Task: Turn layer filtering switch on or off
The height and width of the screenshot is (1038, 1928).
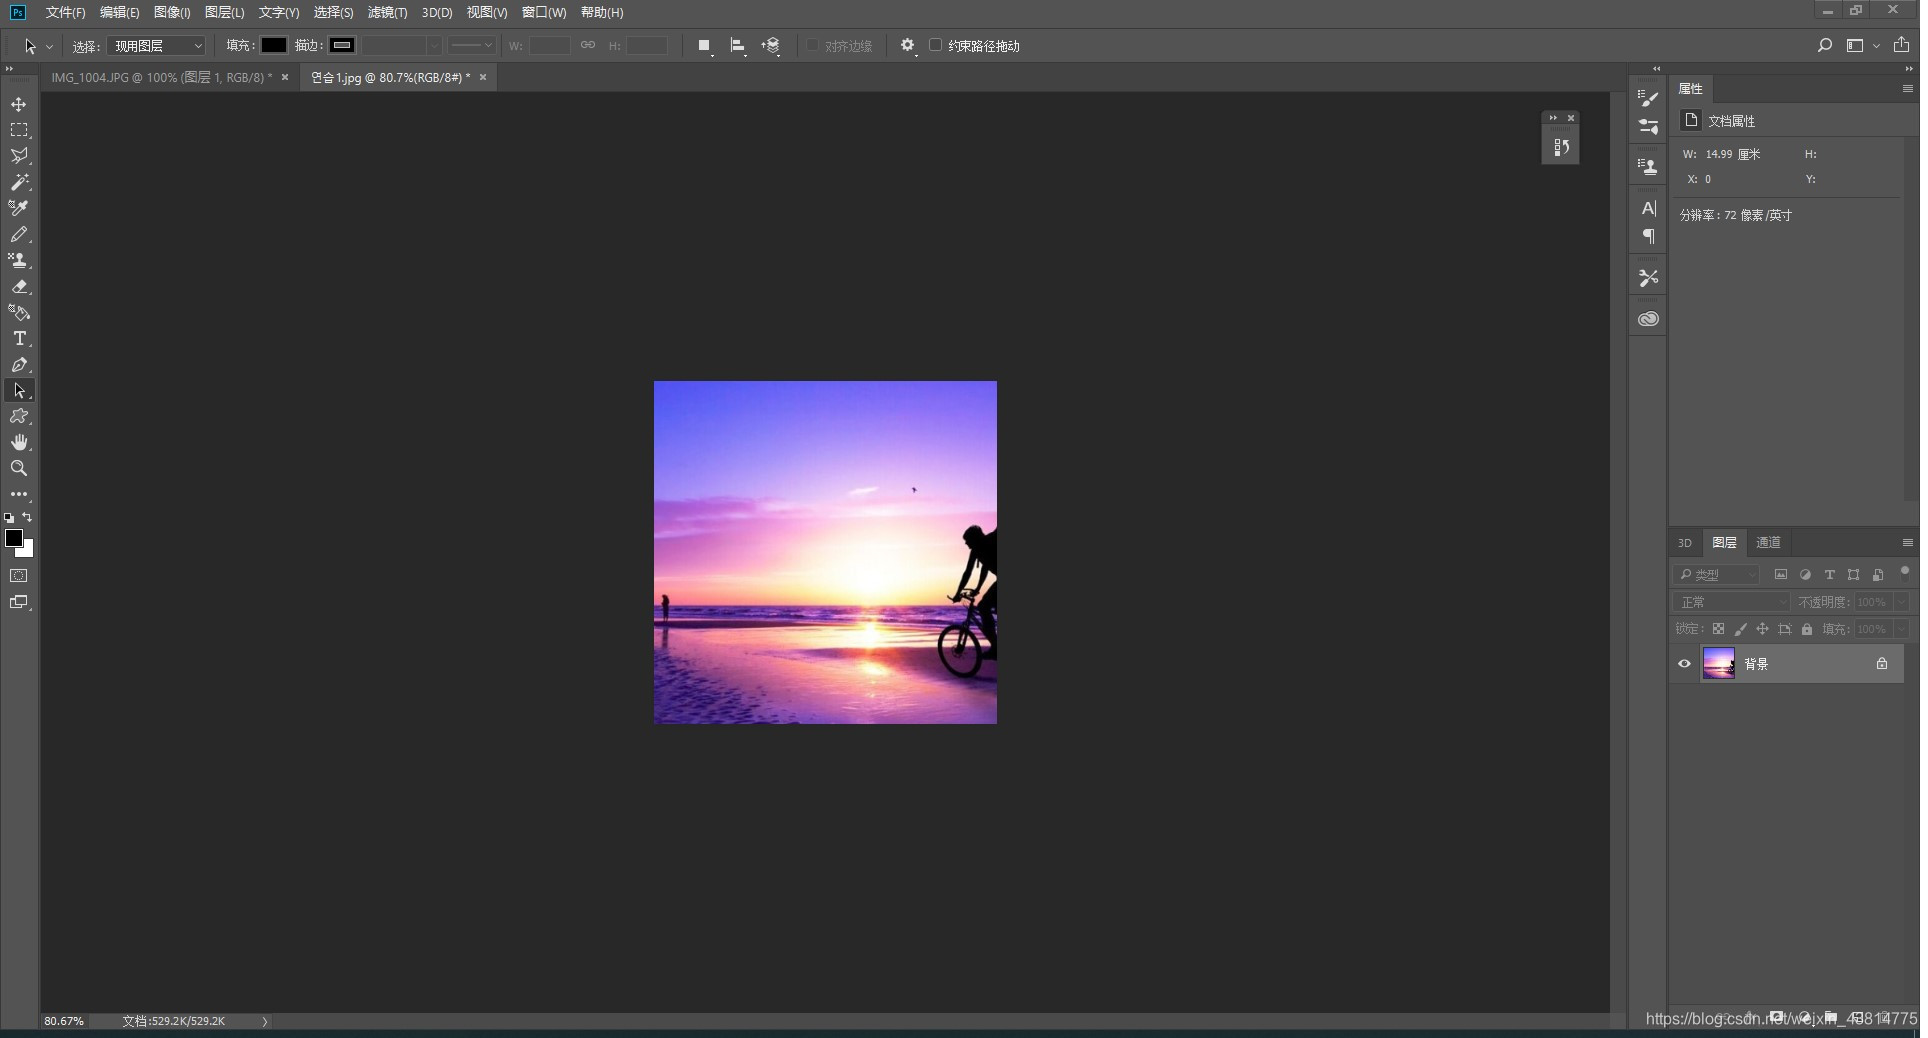Action: (x=1904, y=572)
